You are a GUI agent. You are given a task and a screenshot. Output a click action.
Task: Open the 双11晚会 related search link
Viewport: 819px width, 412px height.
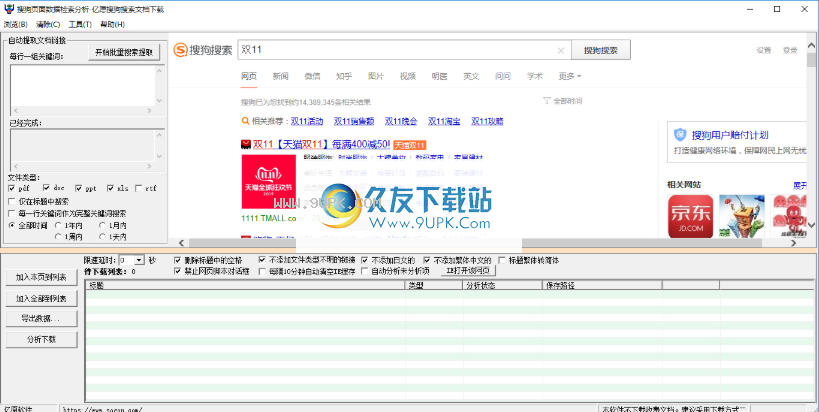pyautogui.click(x=401, y=121)
